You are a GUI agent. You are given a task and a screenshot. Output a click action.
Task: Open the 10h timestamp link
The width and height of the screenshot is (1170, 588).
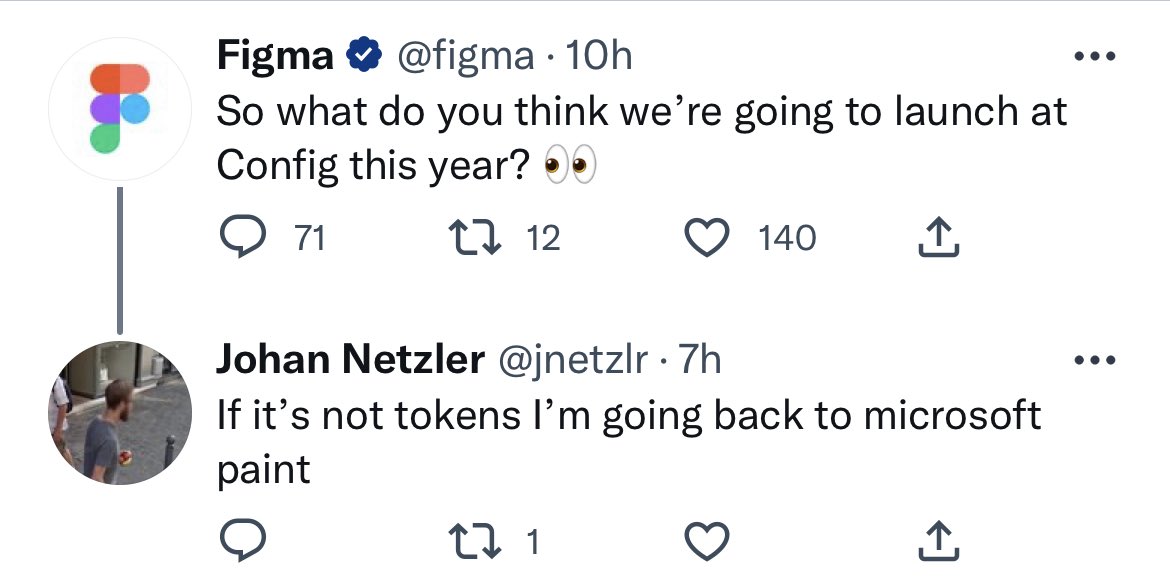pyautogui.click(x=599, y=56)
